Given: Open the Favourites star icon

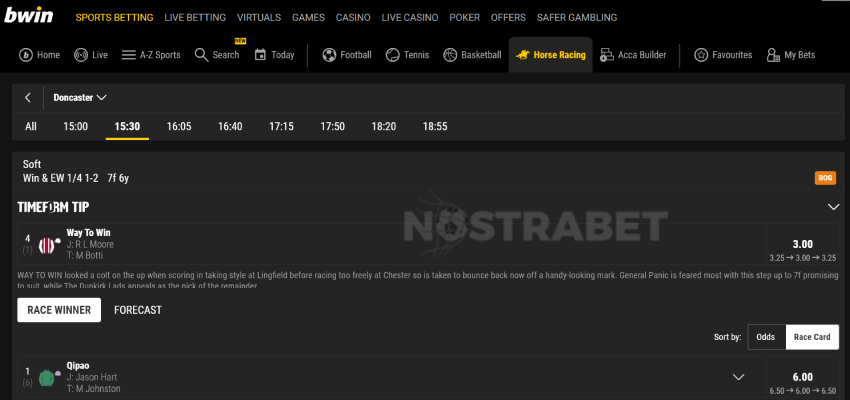Looking at the screenshot, I should tap(701, 55).
